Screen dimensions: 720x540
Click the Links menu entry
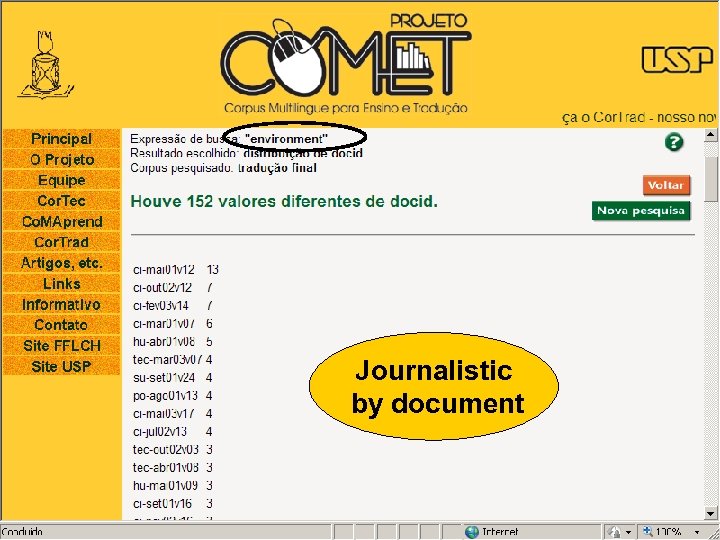(x=61, y=284)
